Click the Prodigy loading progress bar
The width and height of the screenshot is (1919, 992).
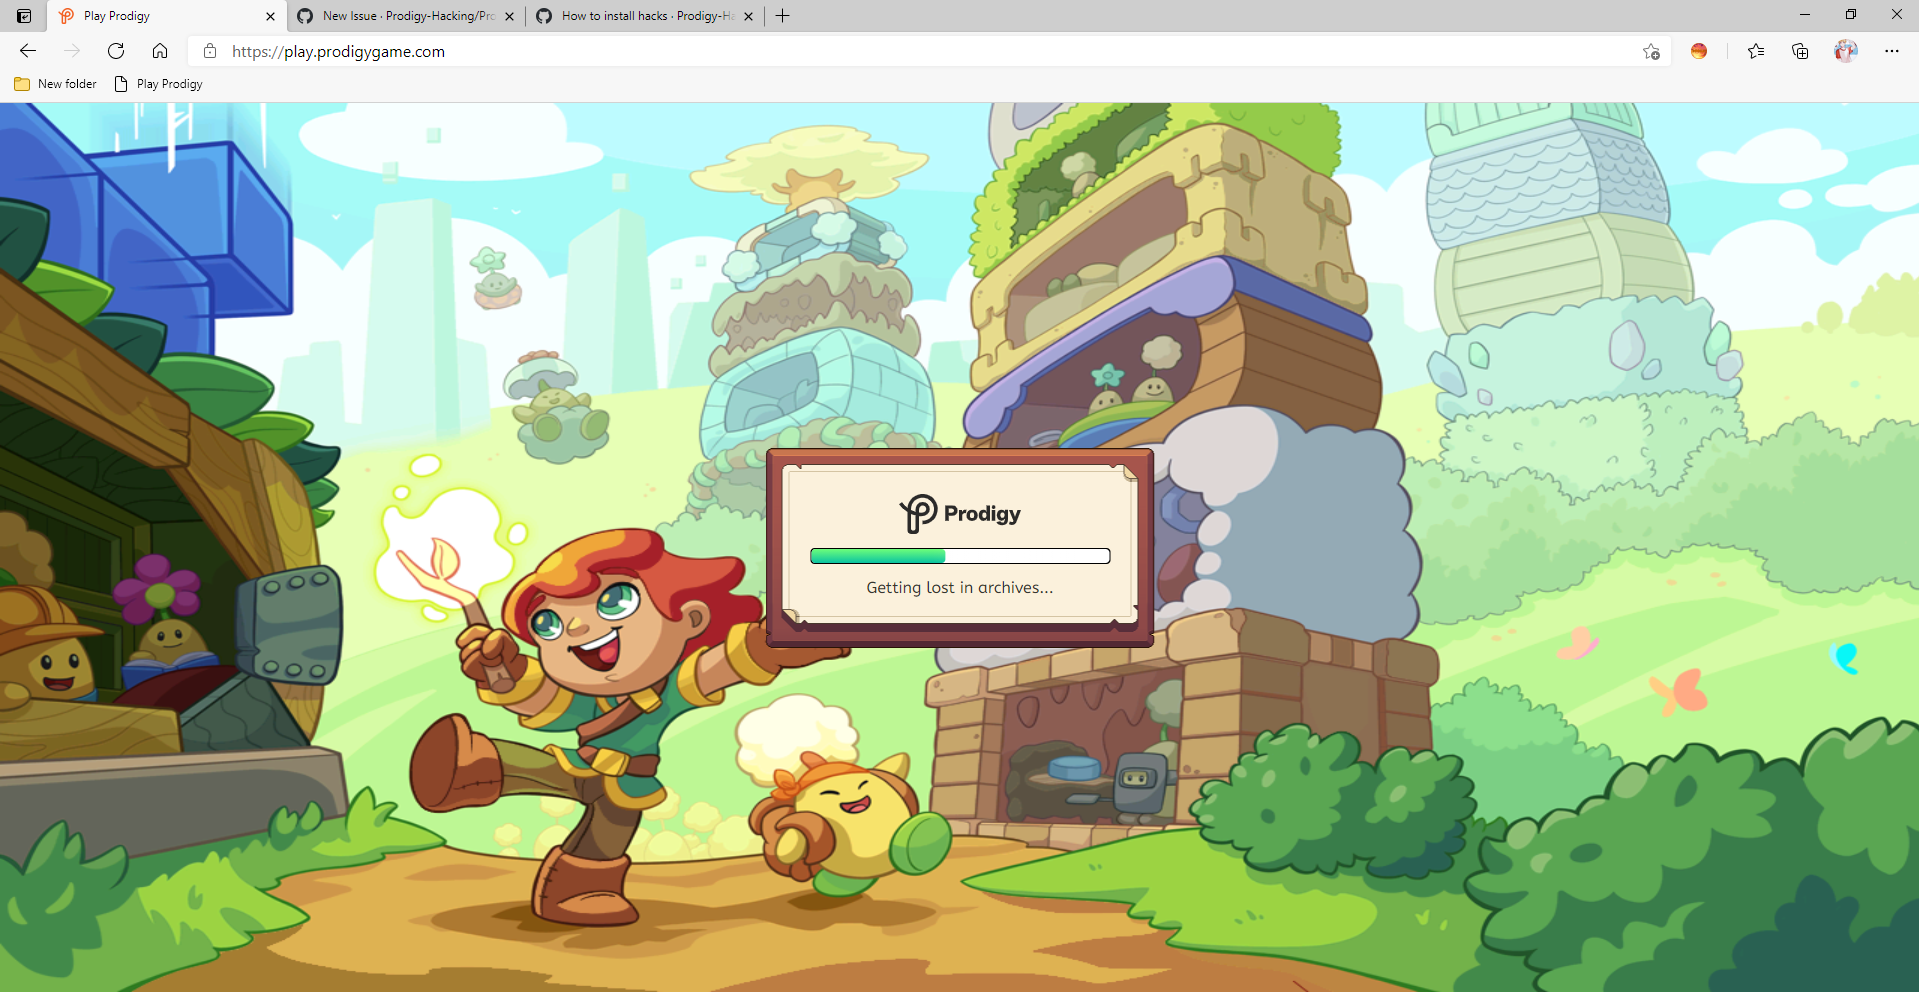pos(959,555)
